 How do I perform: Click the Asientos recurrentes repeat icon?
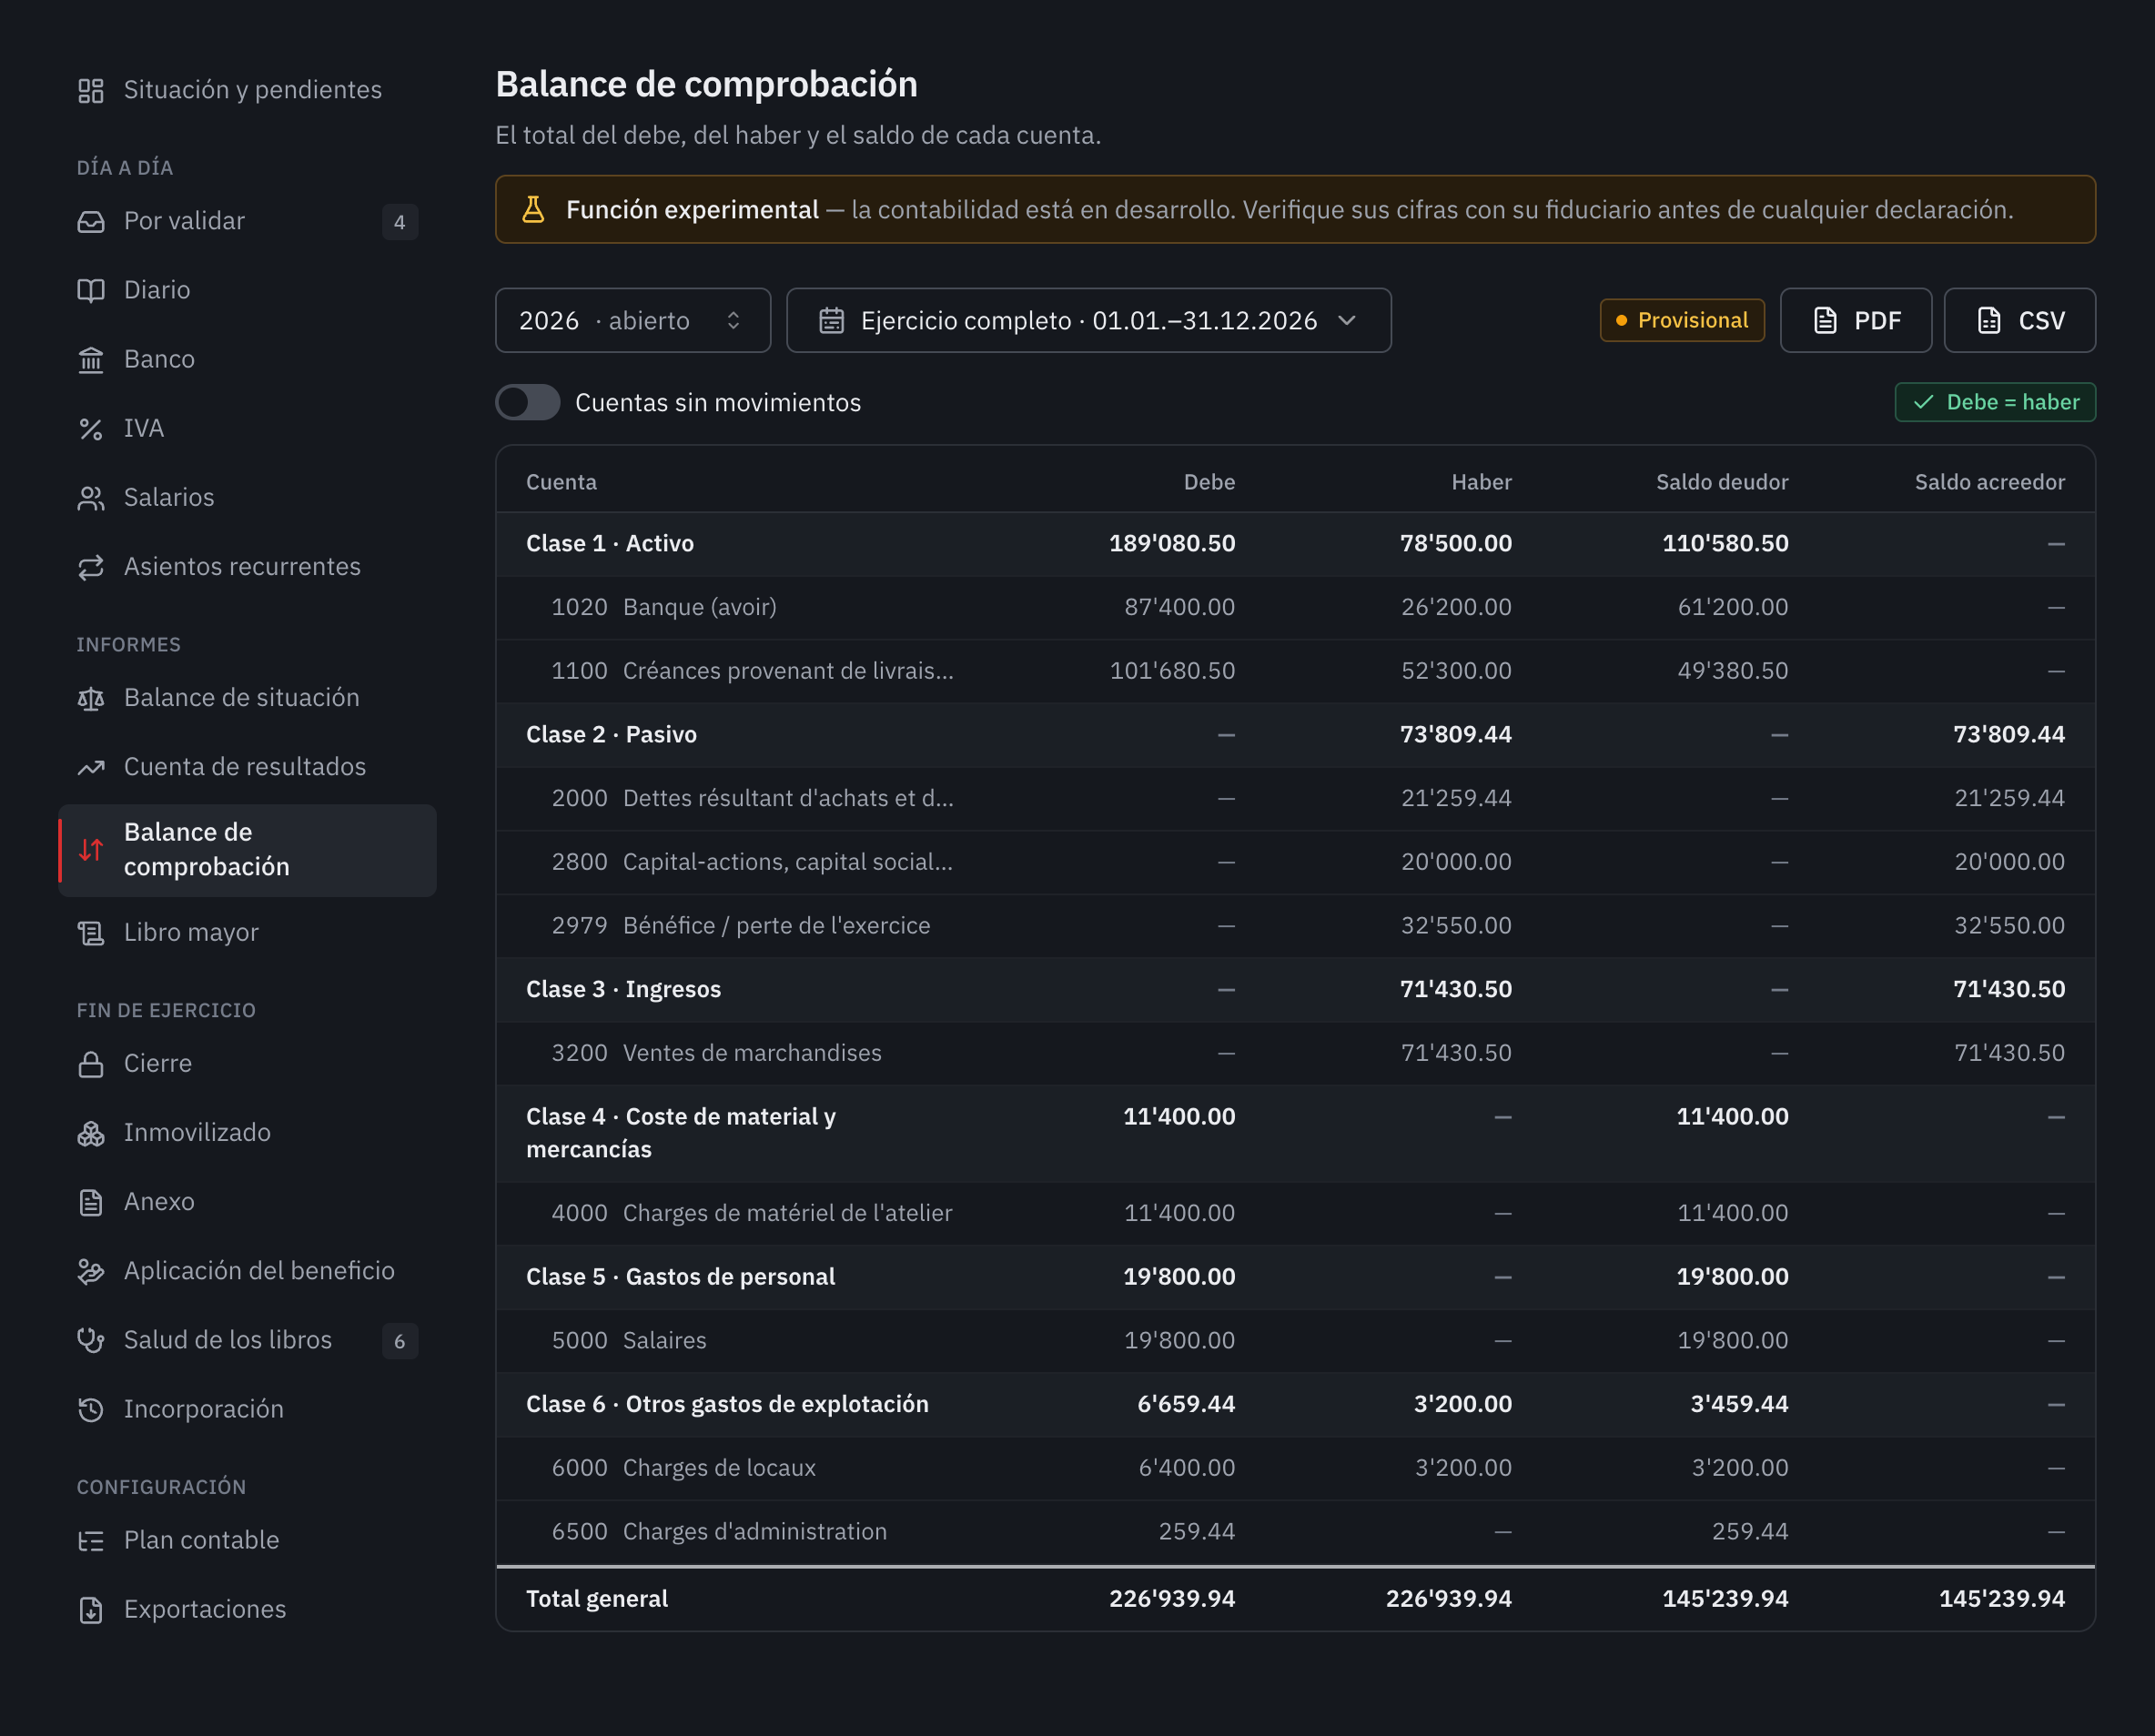(x=91, y=567)
